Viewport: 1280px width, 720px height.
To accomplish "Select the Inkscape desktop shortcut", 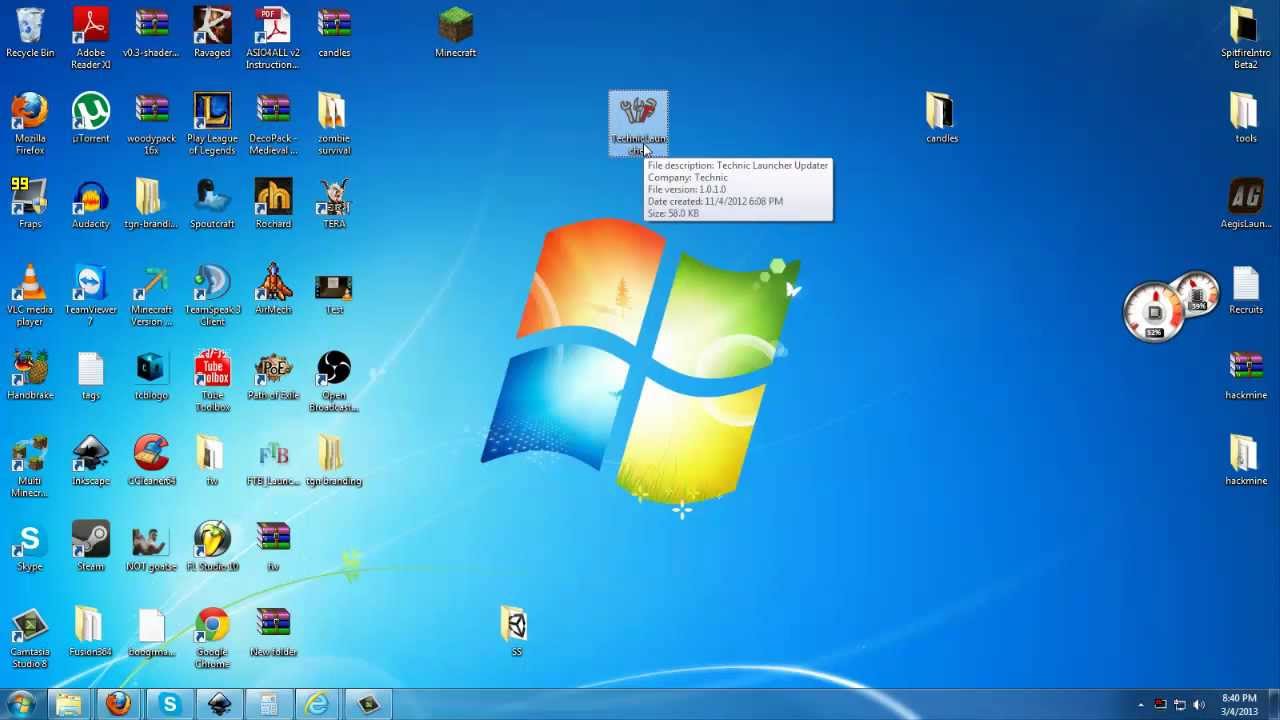I will tap(91, 461).
